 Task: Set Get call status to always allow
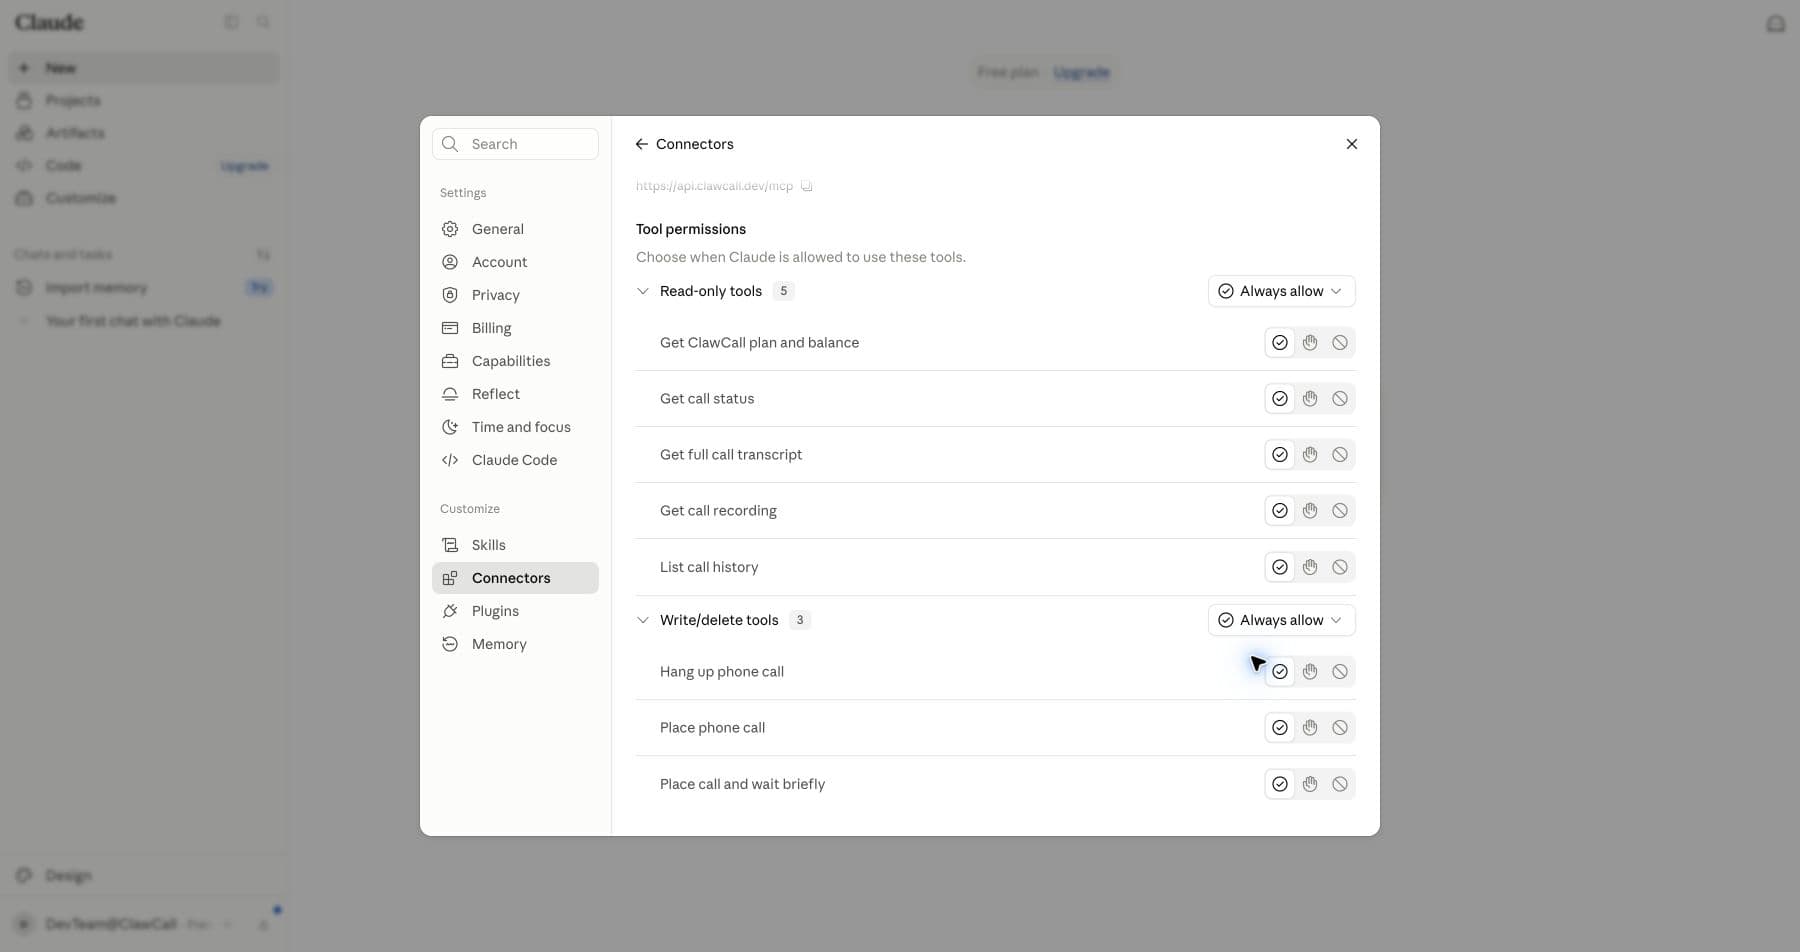click(1280, 399)
